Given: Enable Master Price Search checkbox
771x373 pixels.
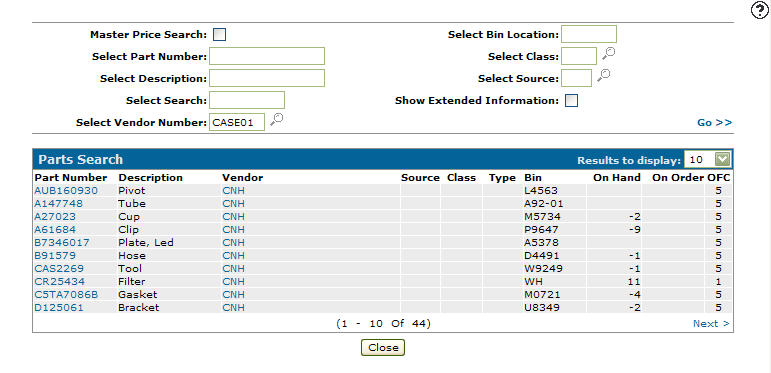Looking at the screenshot, I should tap(219, 35).
